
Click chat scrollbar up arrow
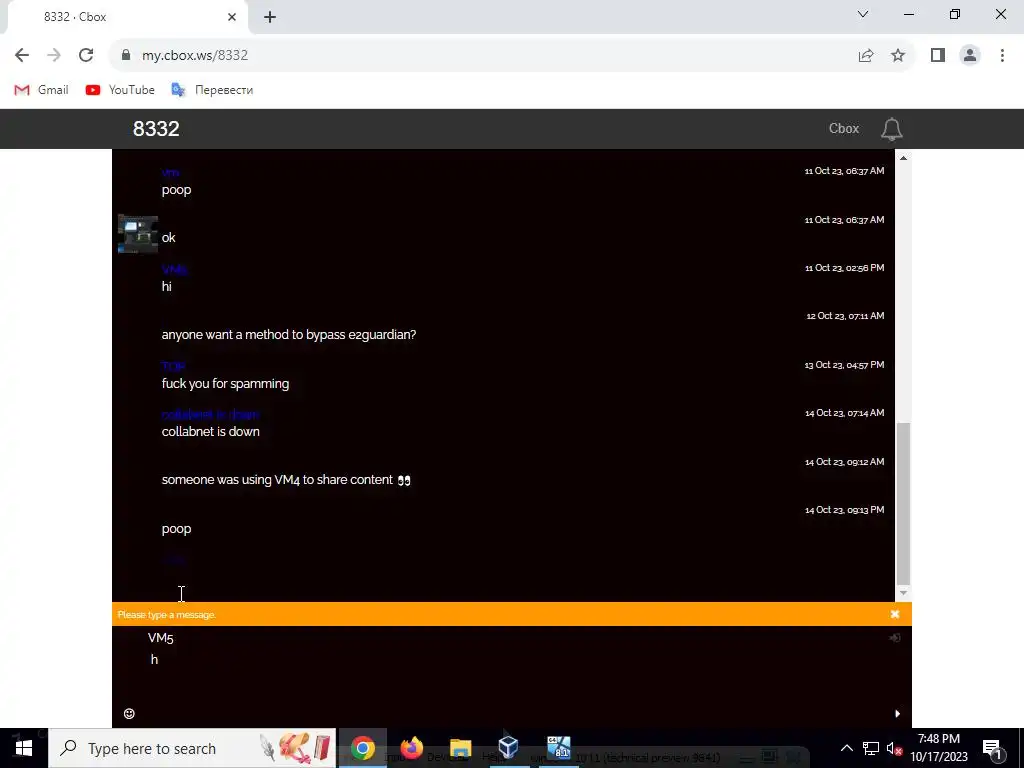click(x=903, y=158)
